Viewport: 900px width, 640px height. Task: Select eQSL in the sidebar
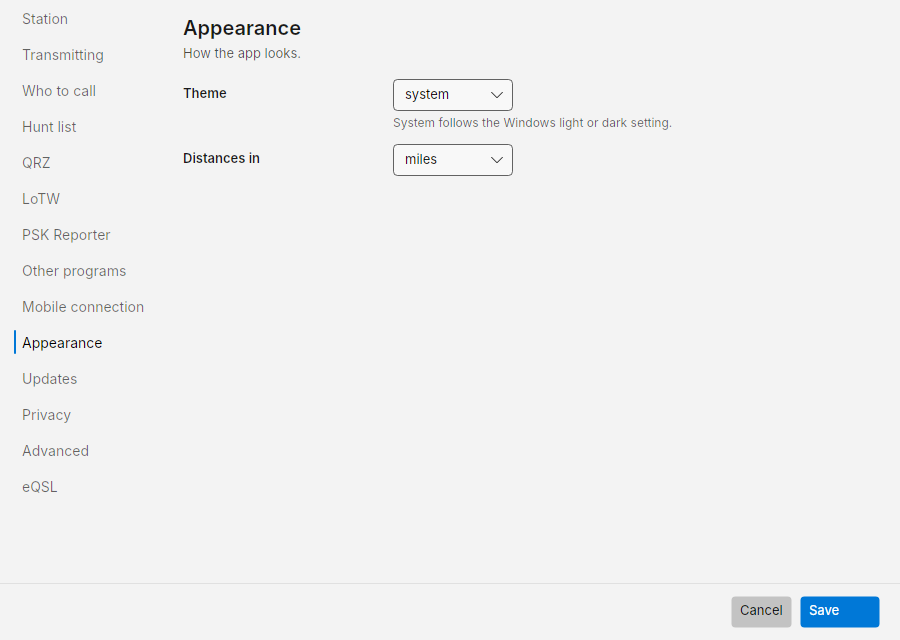tap(40, 487)
